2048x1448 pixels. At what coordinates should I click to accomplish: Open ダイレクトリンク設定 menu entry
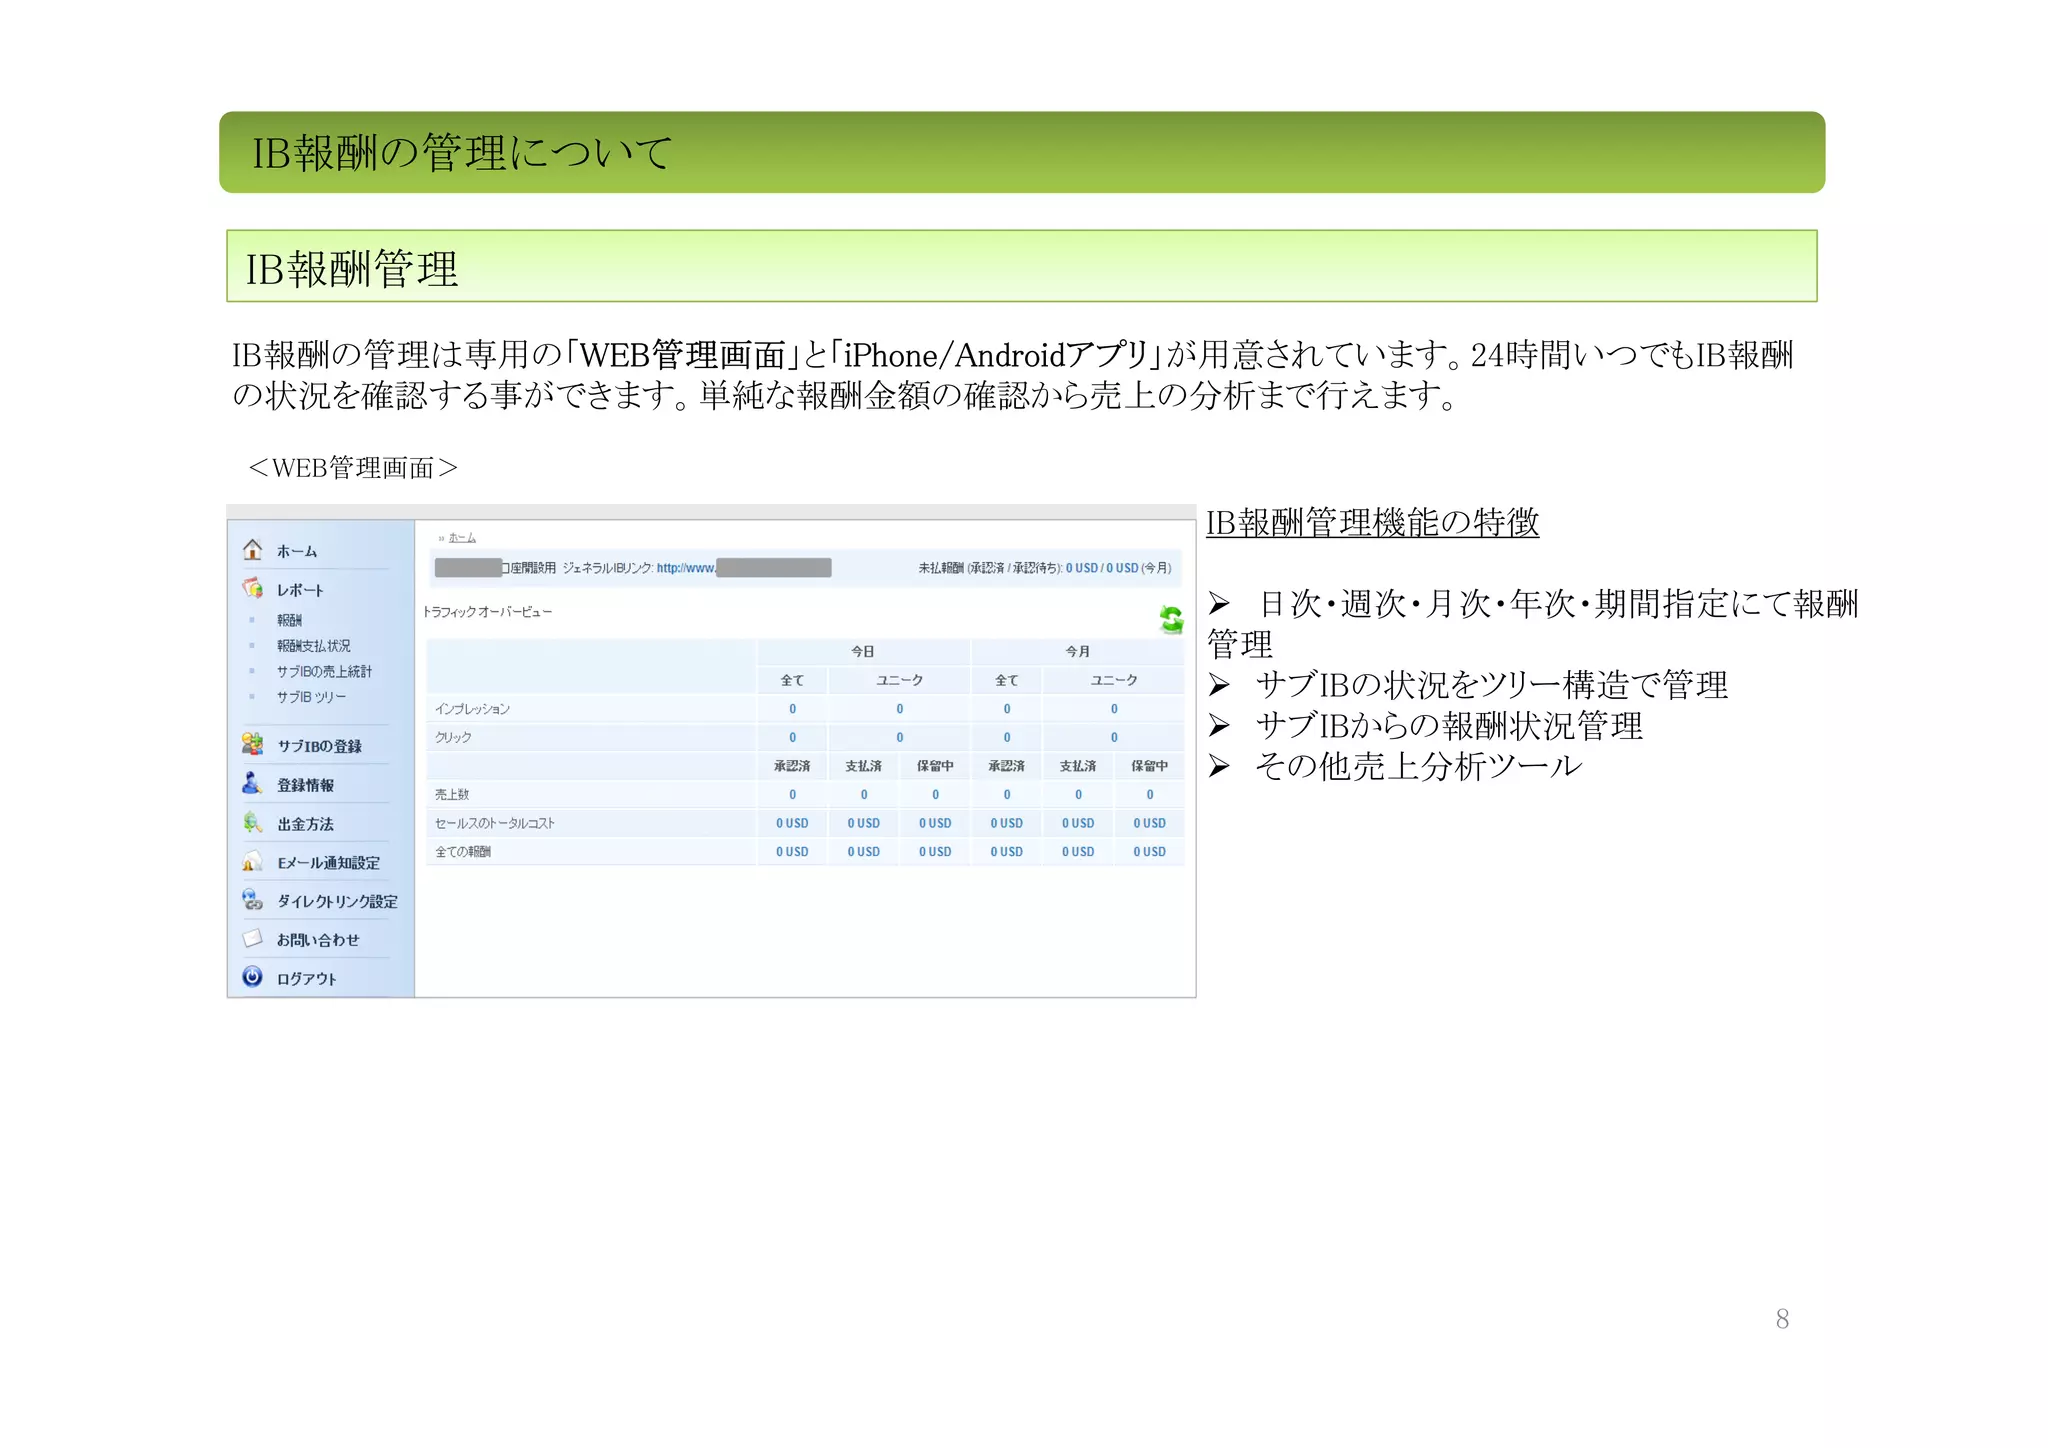coord(337,902)
